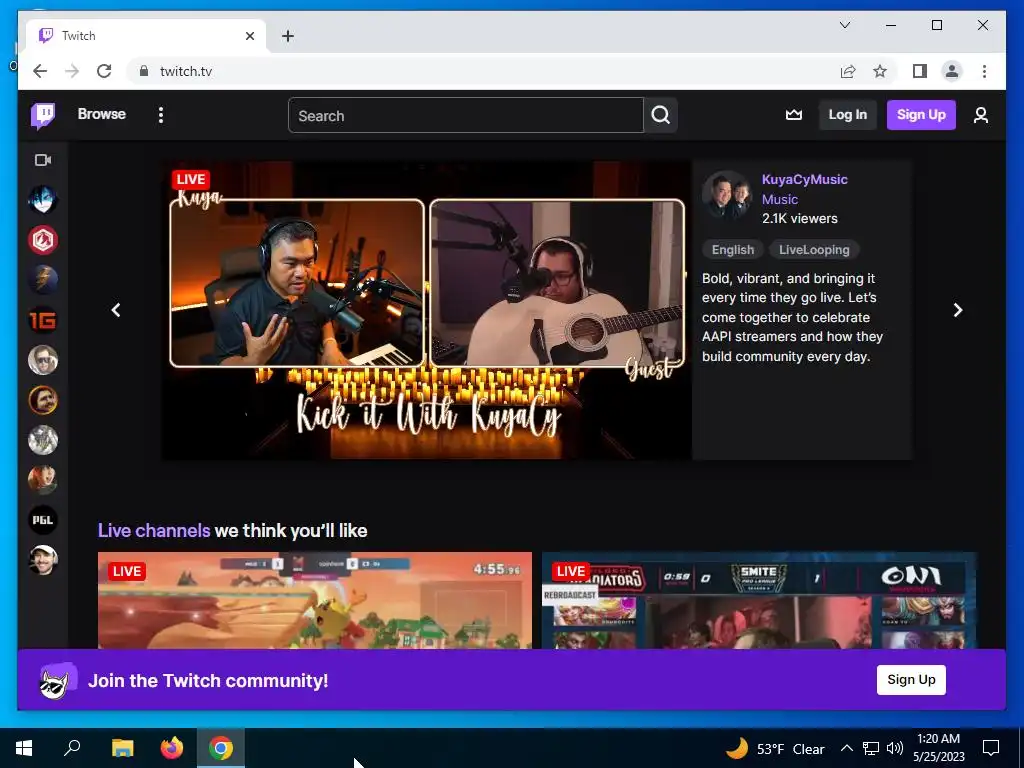Click the twitch.tv address bar
This screenshot has width=1024, height=768.
point(483,71)
